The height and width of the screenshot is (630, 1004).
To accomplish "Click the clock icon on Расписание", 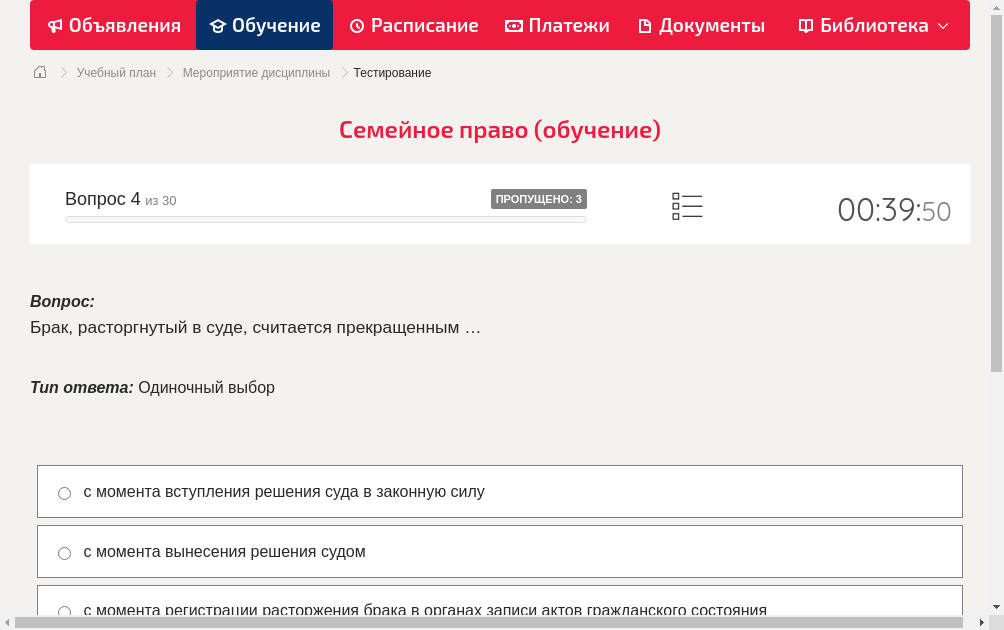I will (x=356, y=25).
